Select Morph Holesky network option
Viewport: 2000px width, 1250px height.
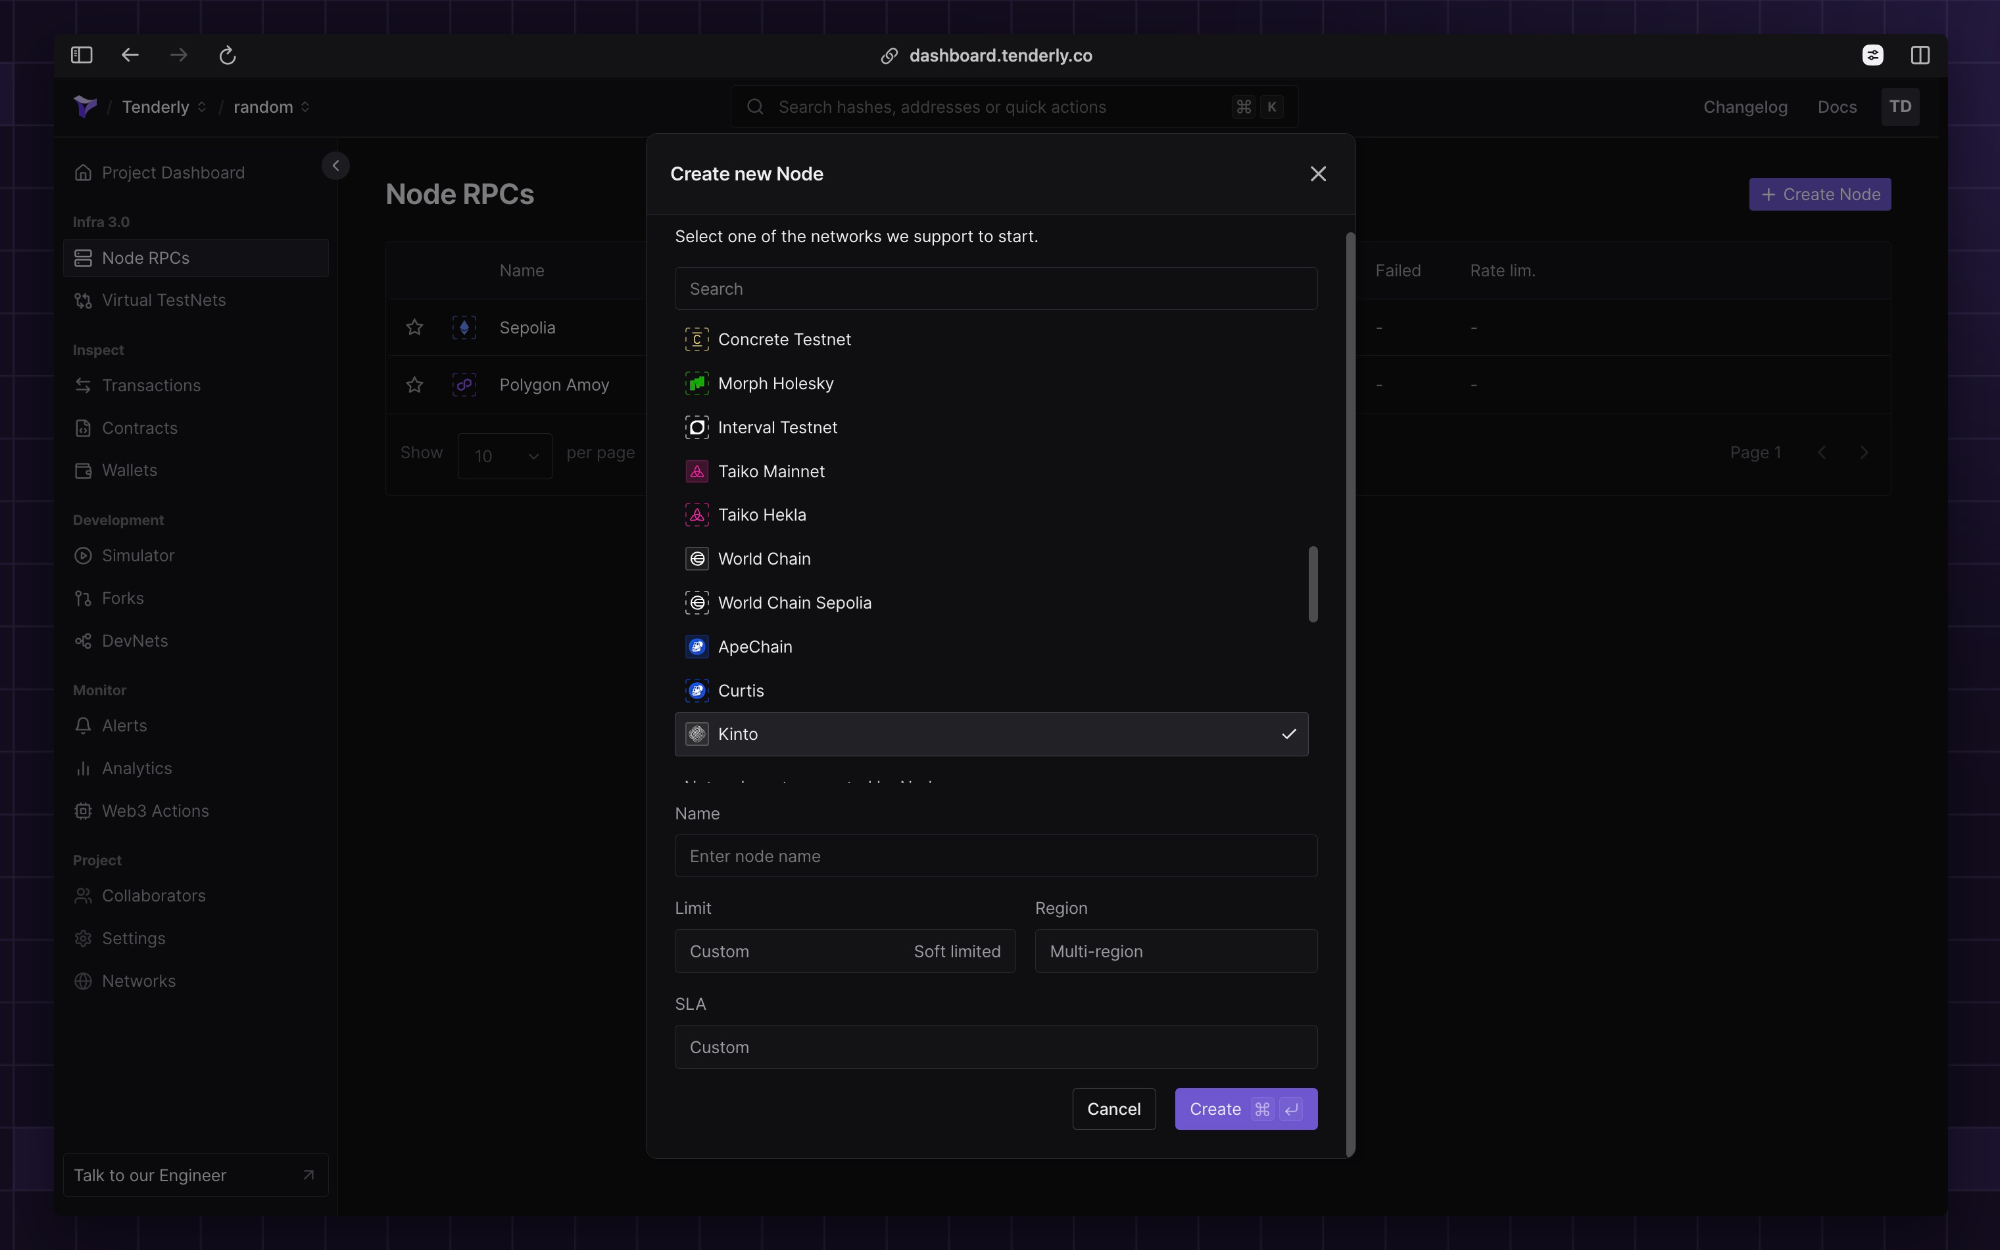point(775,383)
